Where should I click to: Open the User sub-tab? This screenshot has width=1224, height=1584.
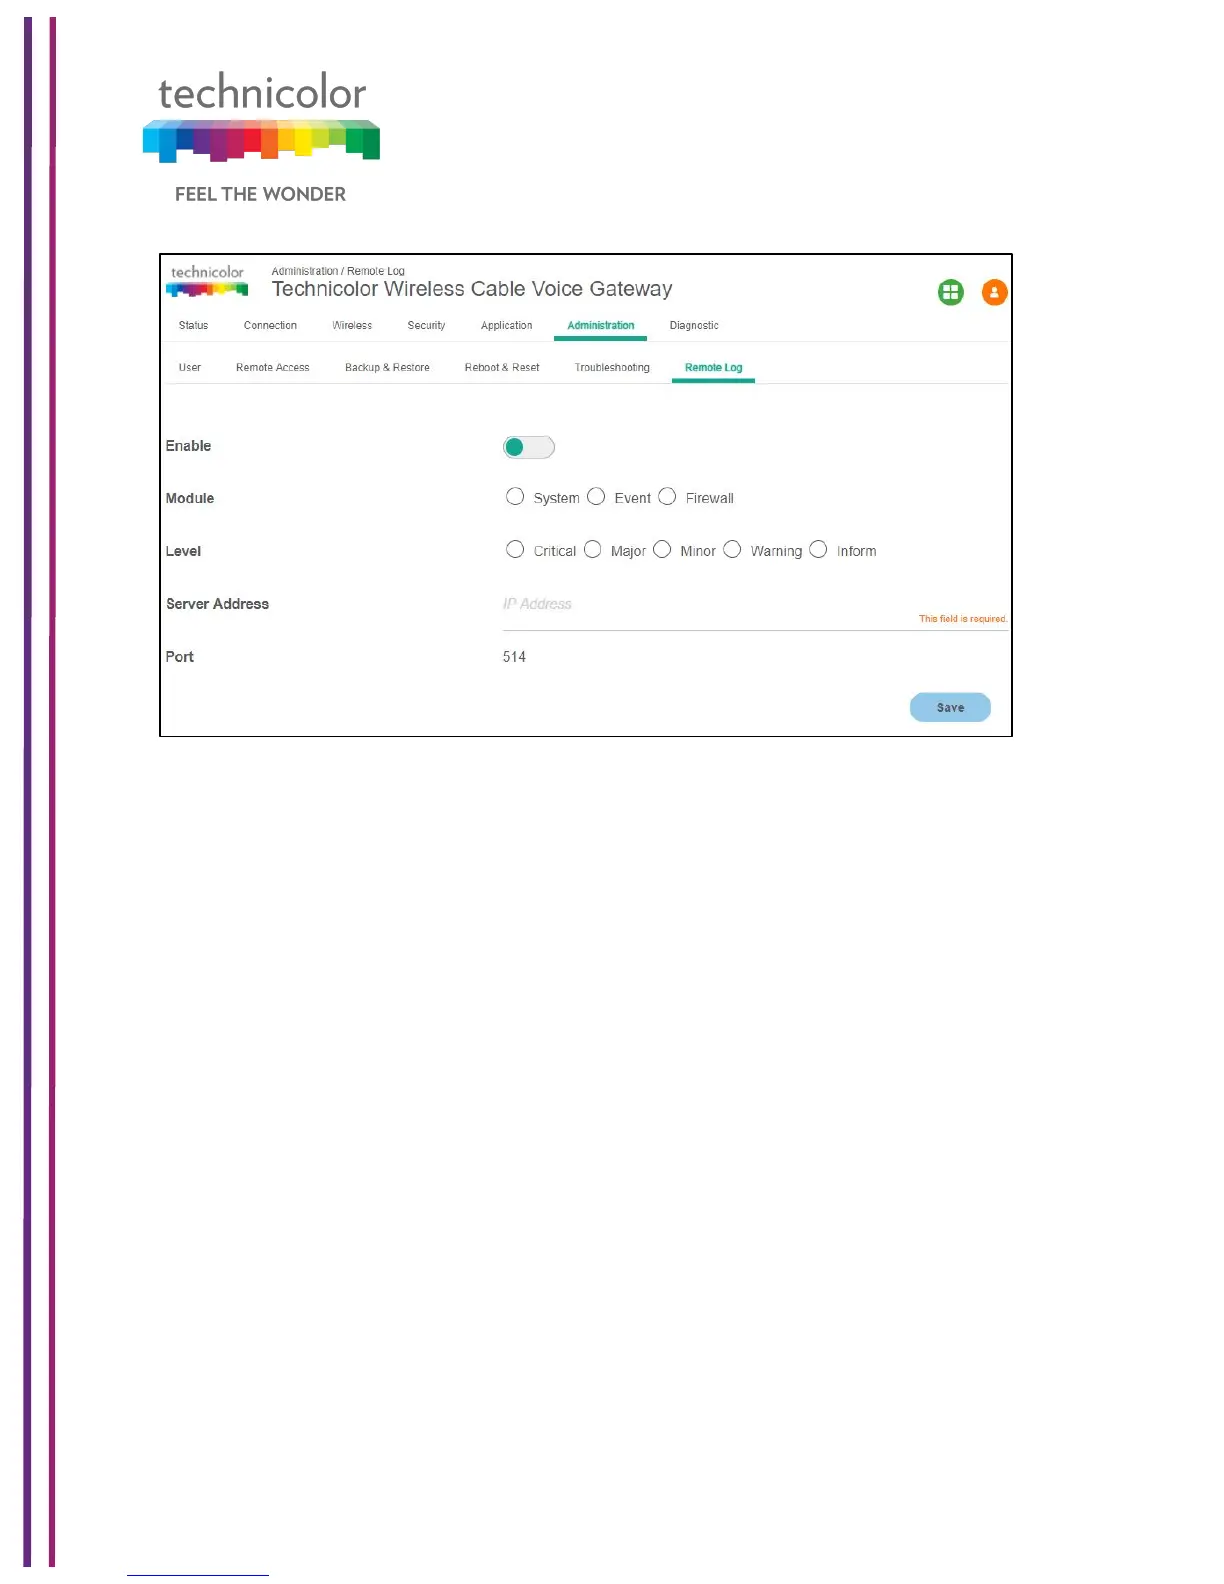pos(189,368)
